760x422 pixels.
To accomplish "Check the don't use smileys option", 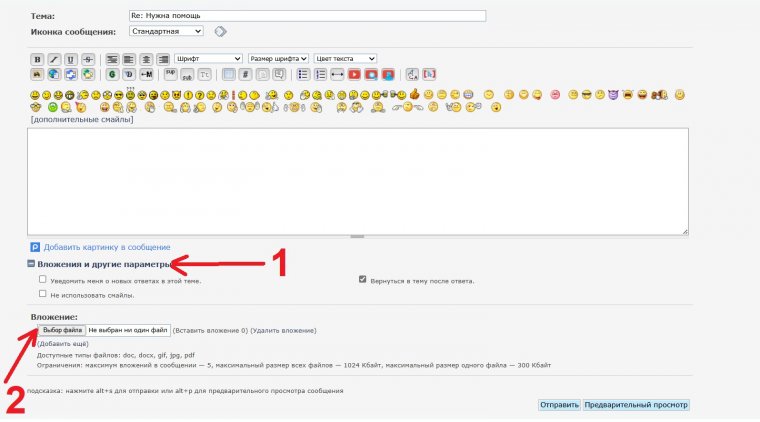I will coord(42,294).
